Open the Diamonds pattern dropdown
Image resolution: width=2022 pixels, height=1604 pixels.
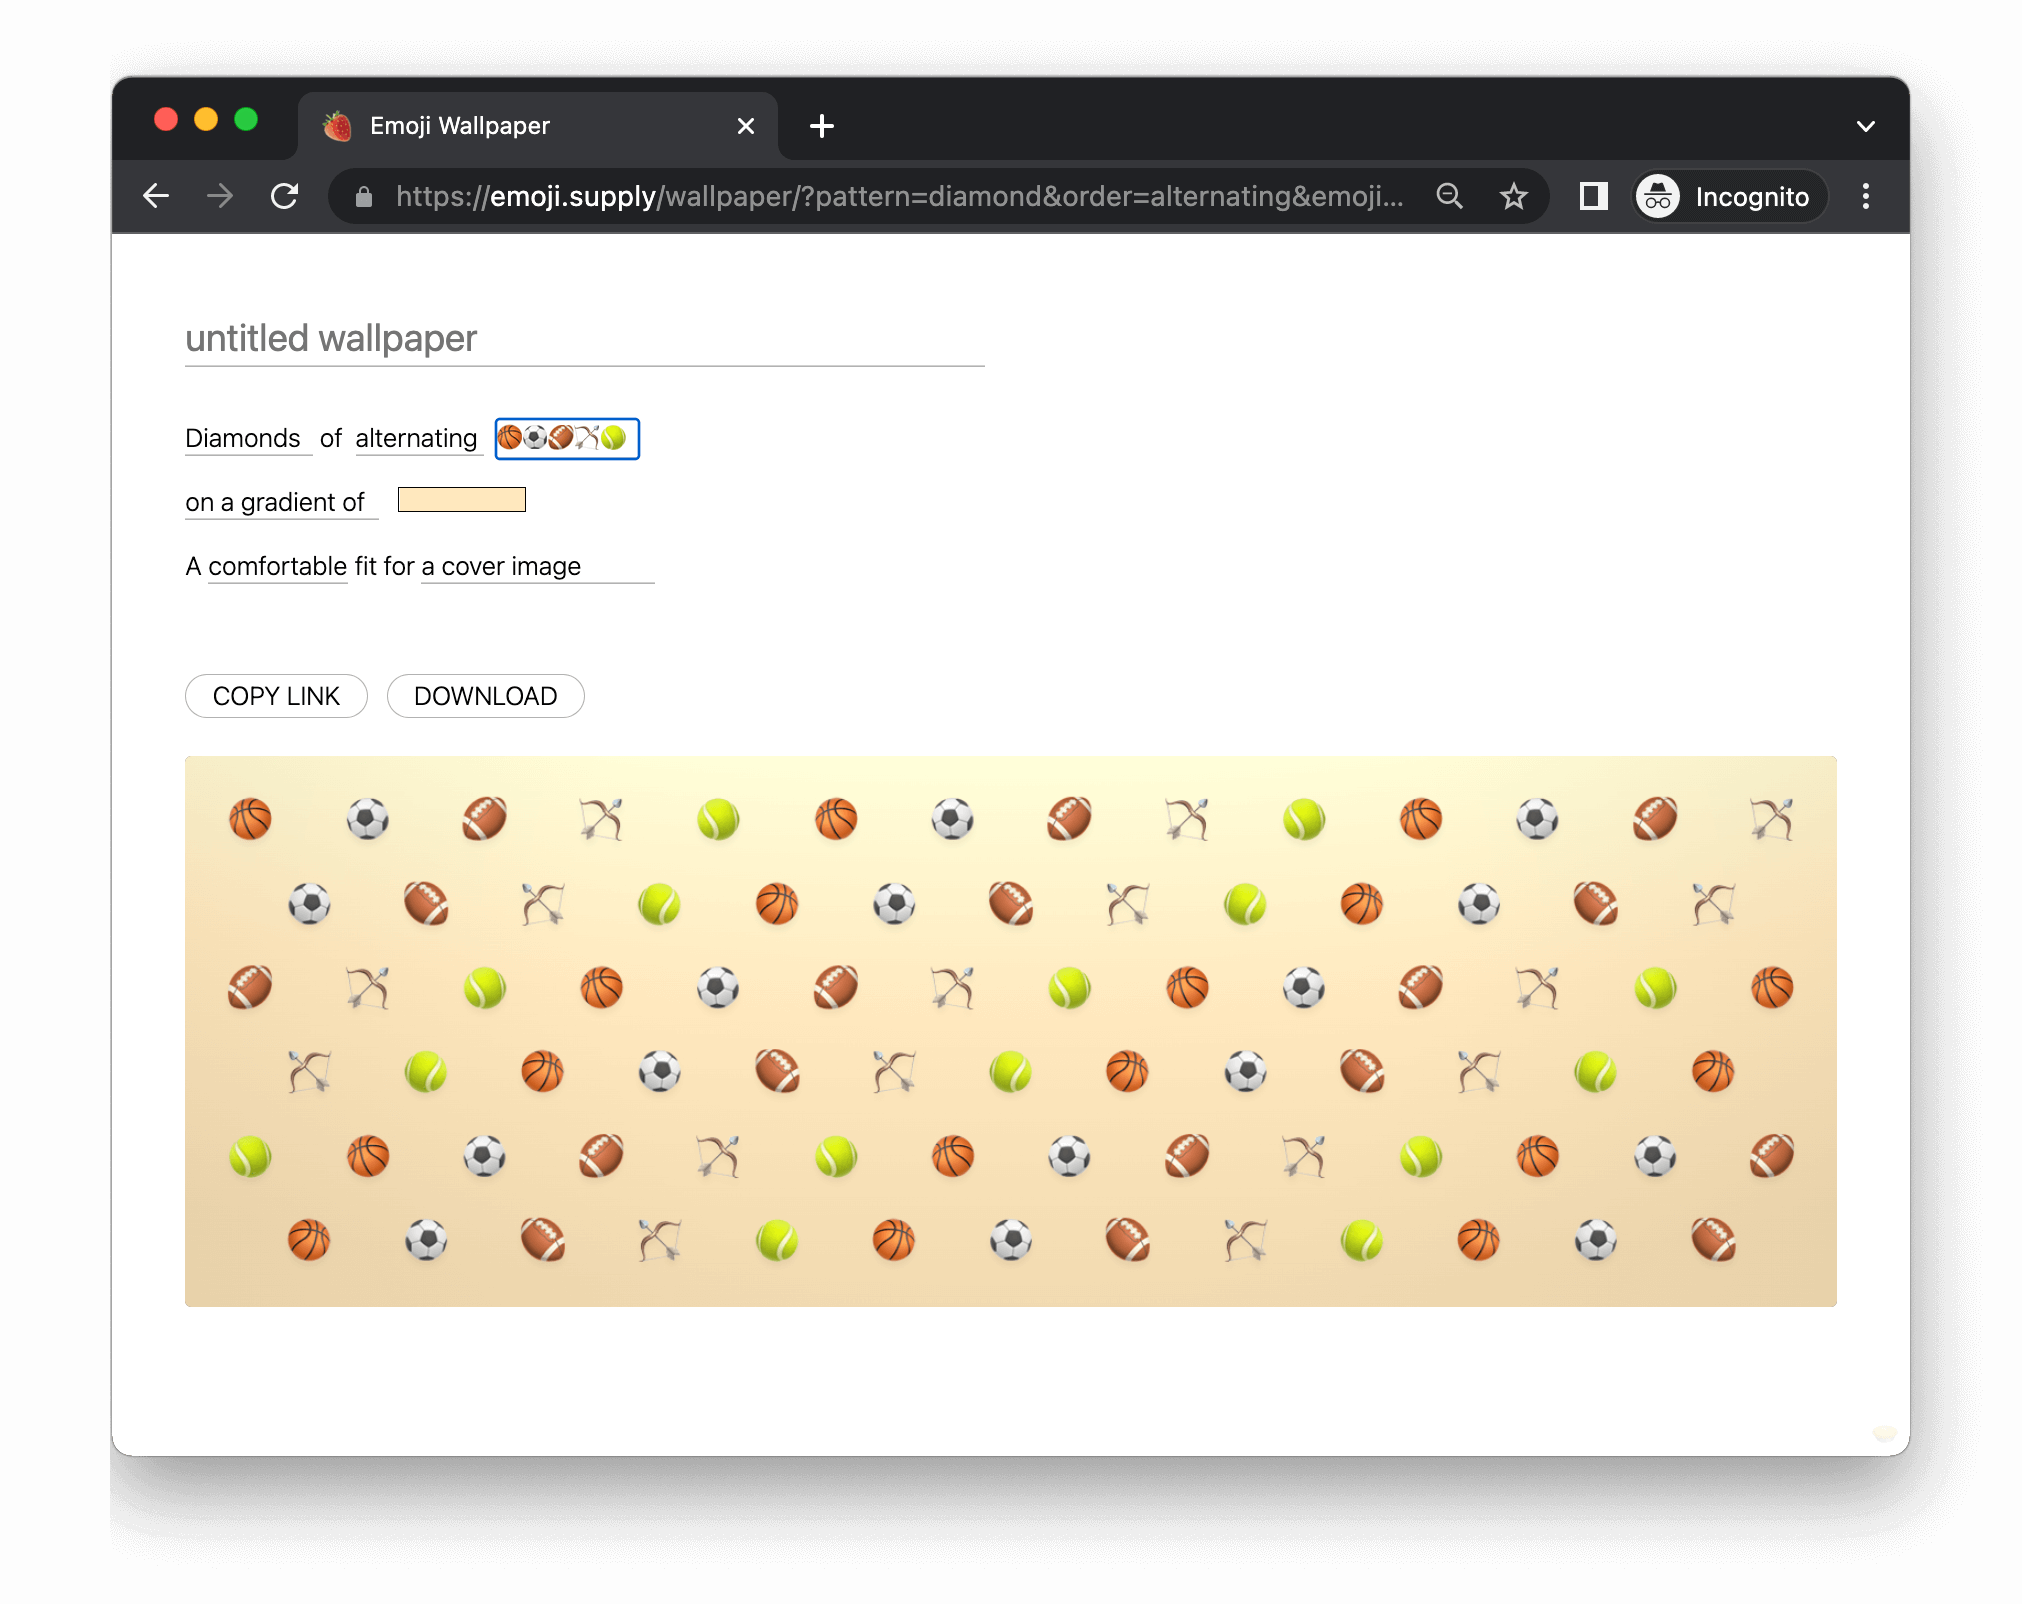(247, 438)
